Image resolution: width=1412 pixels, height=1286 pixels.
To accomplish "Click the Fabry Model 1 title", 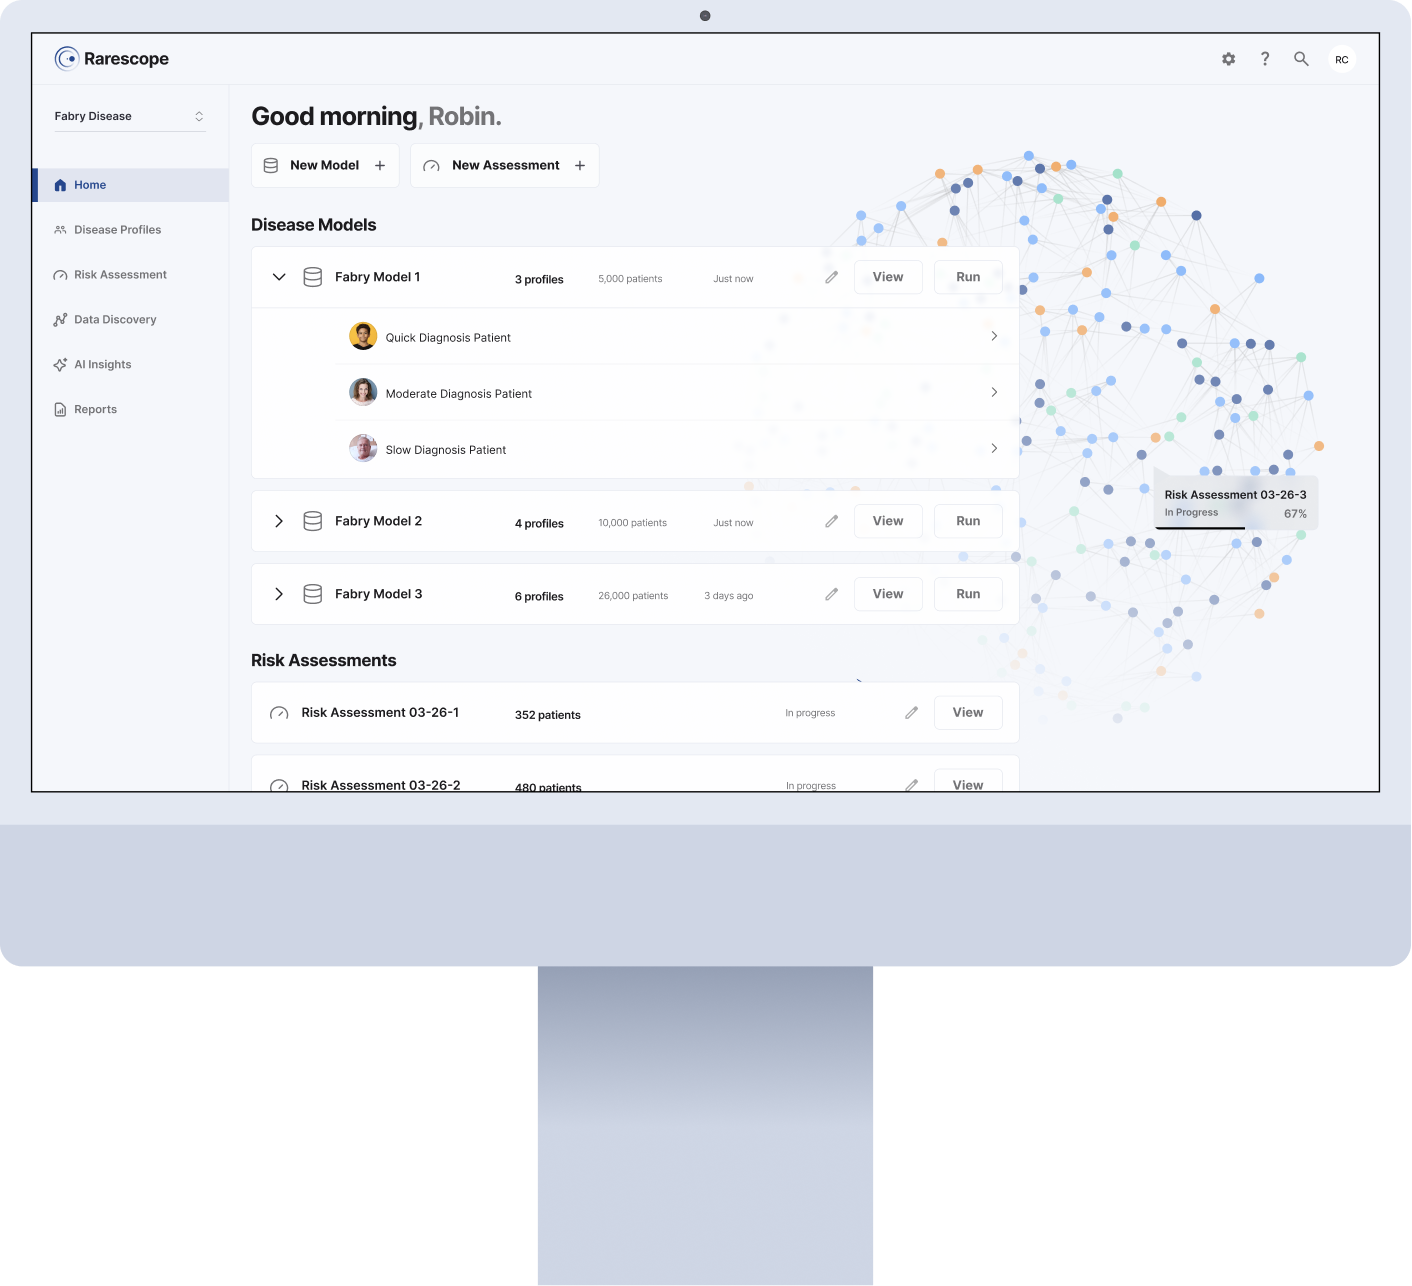I will (x=377, y=277).
